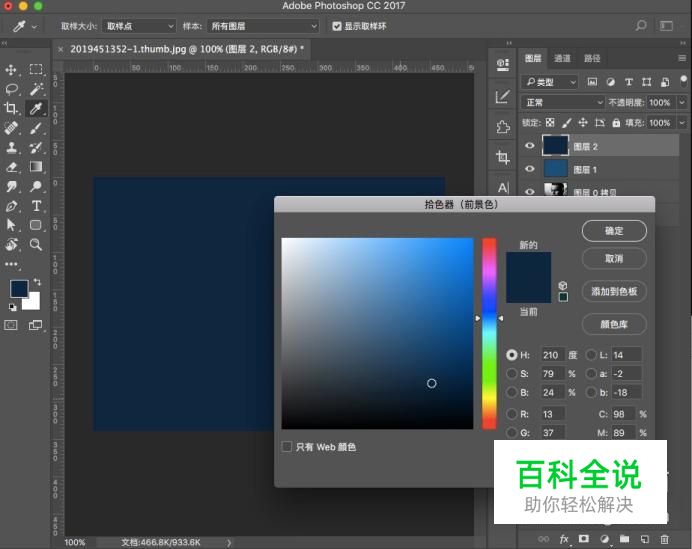Image resolution: width=692 pixels, height=549 pixels.
Task: Enable 只有 Web 颜色 checkbox
Action: [x=287, y=447]
